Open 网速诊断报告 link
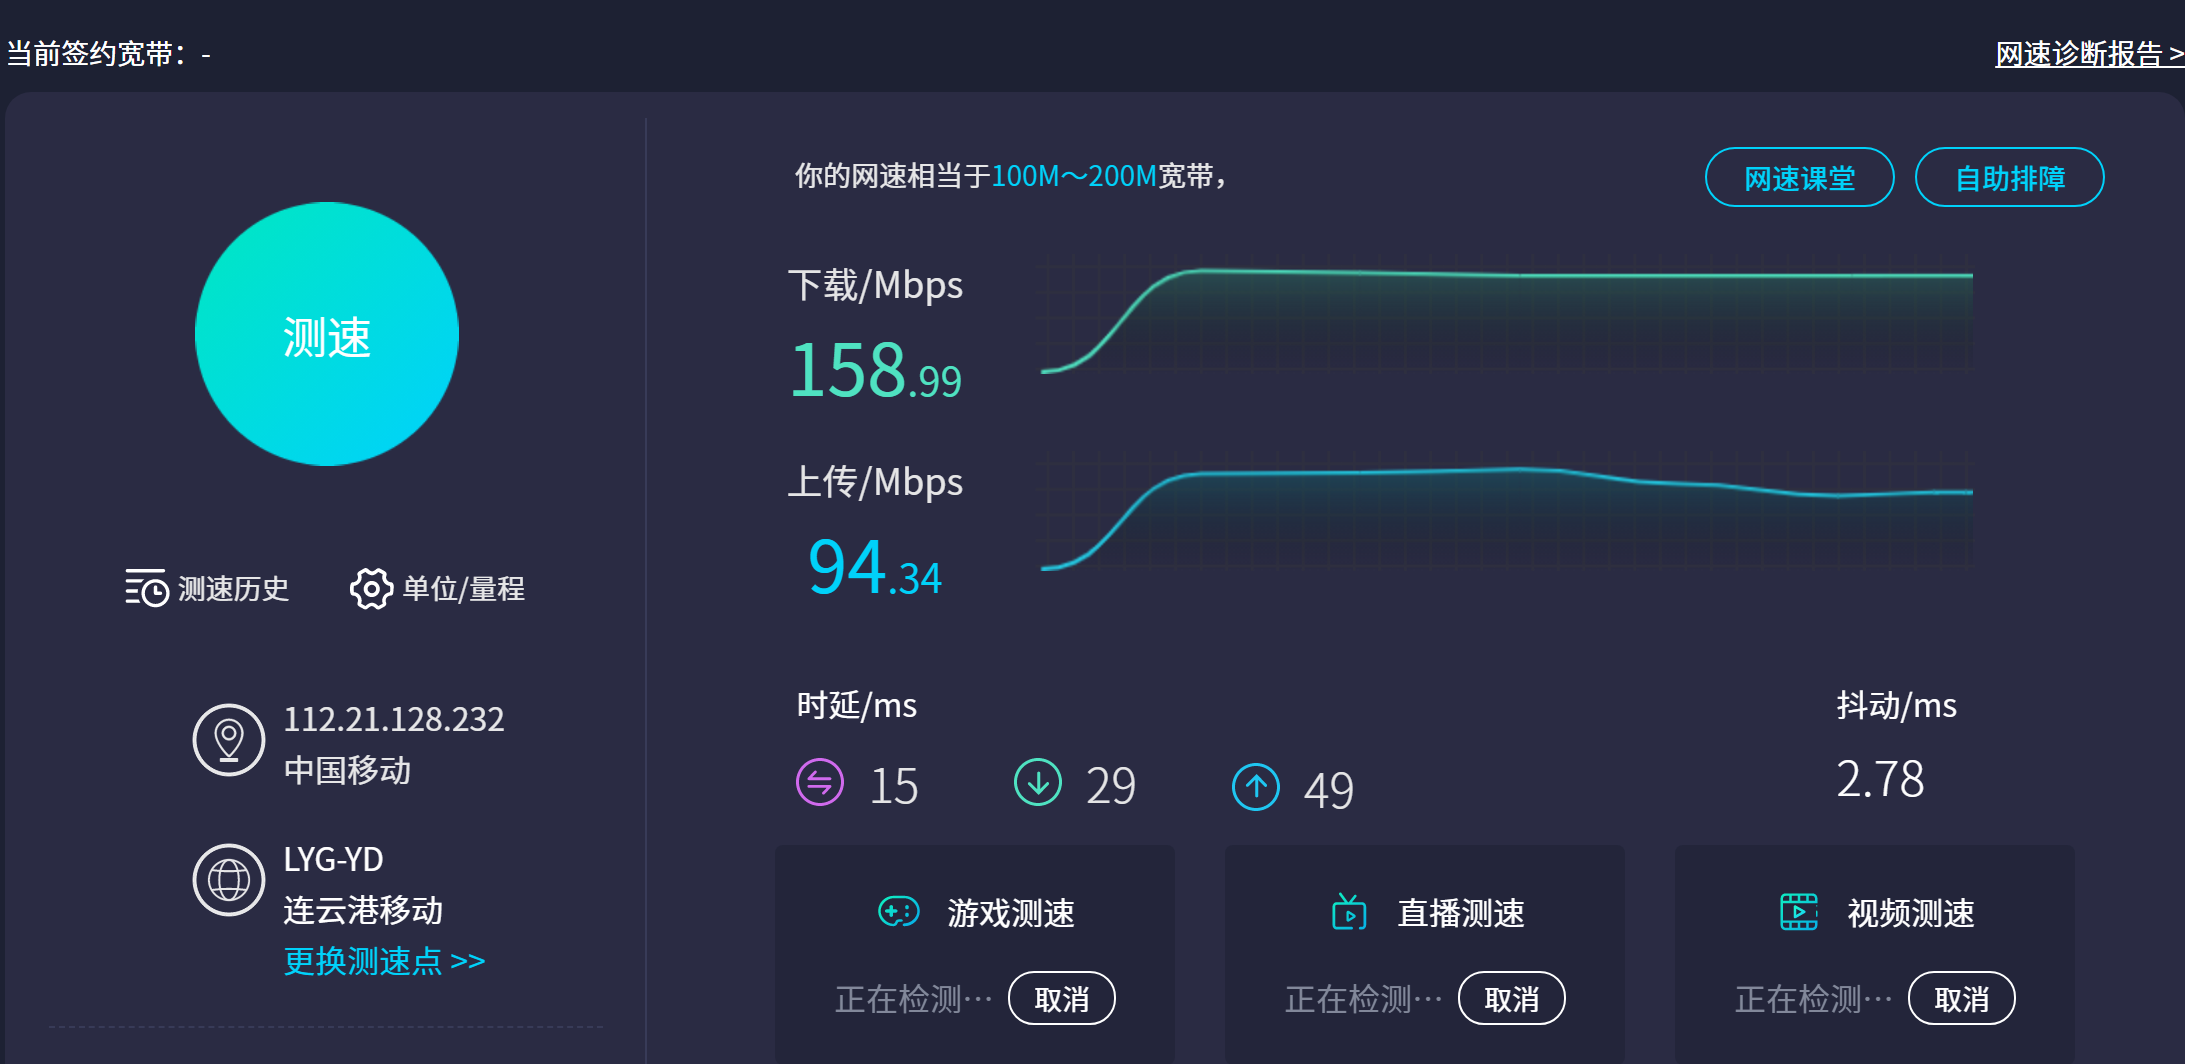 coord(2088,54)
